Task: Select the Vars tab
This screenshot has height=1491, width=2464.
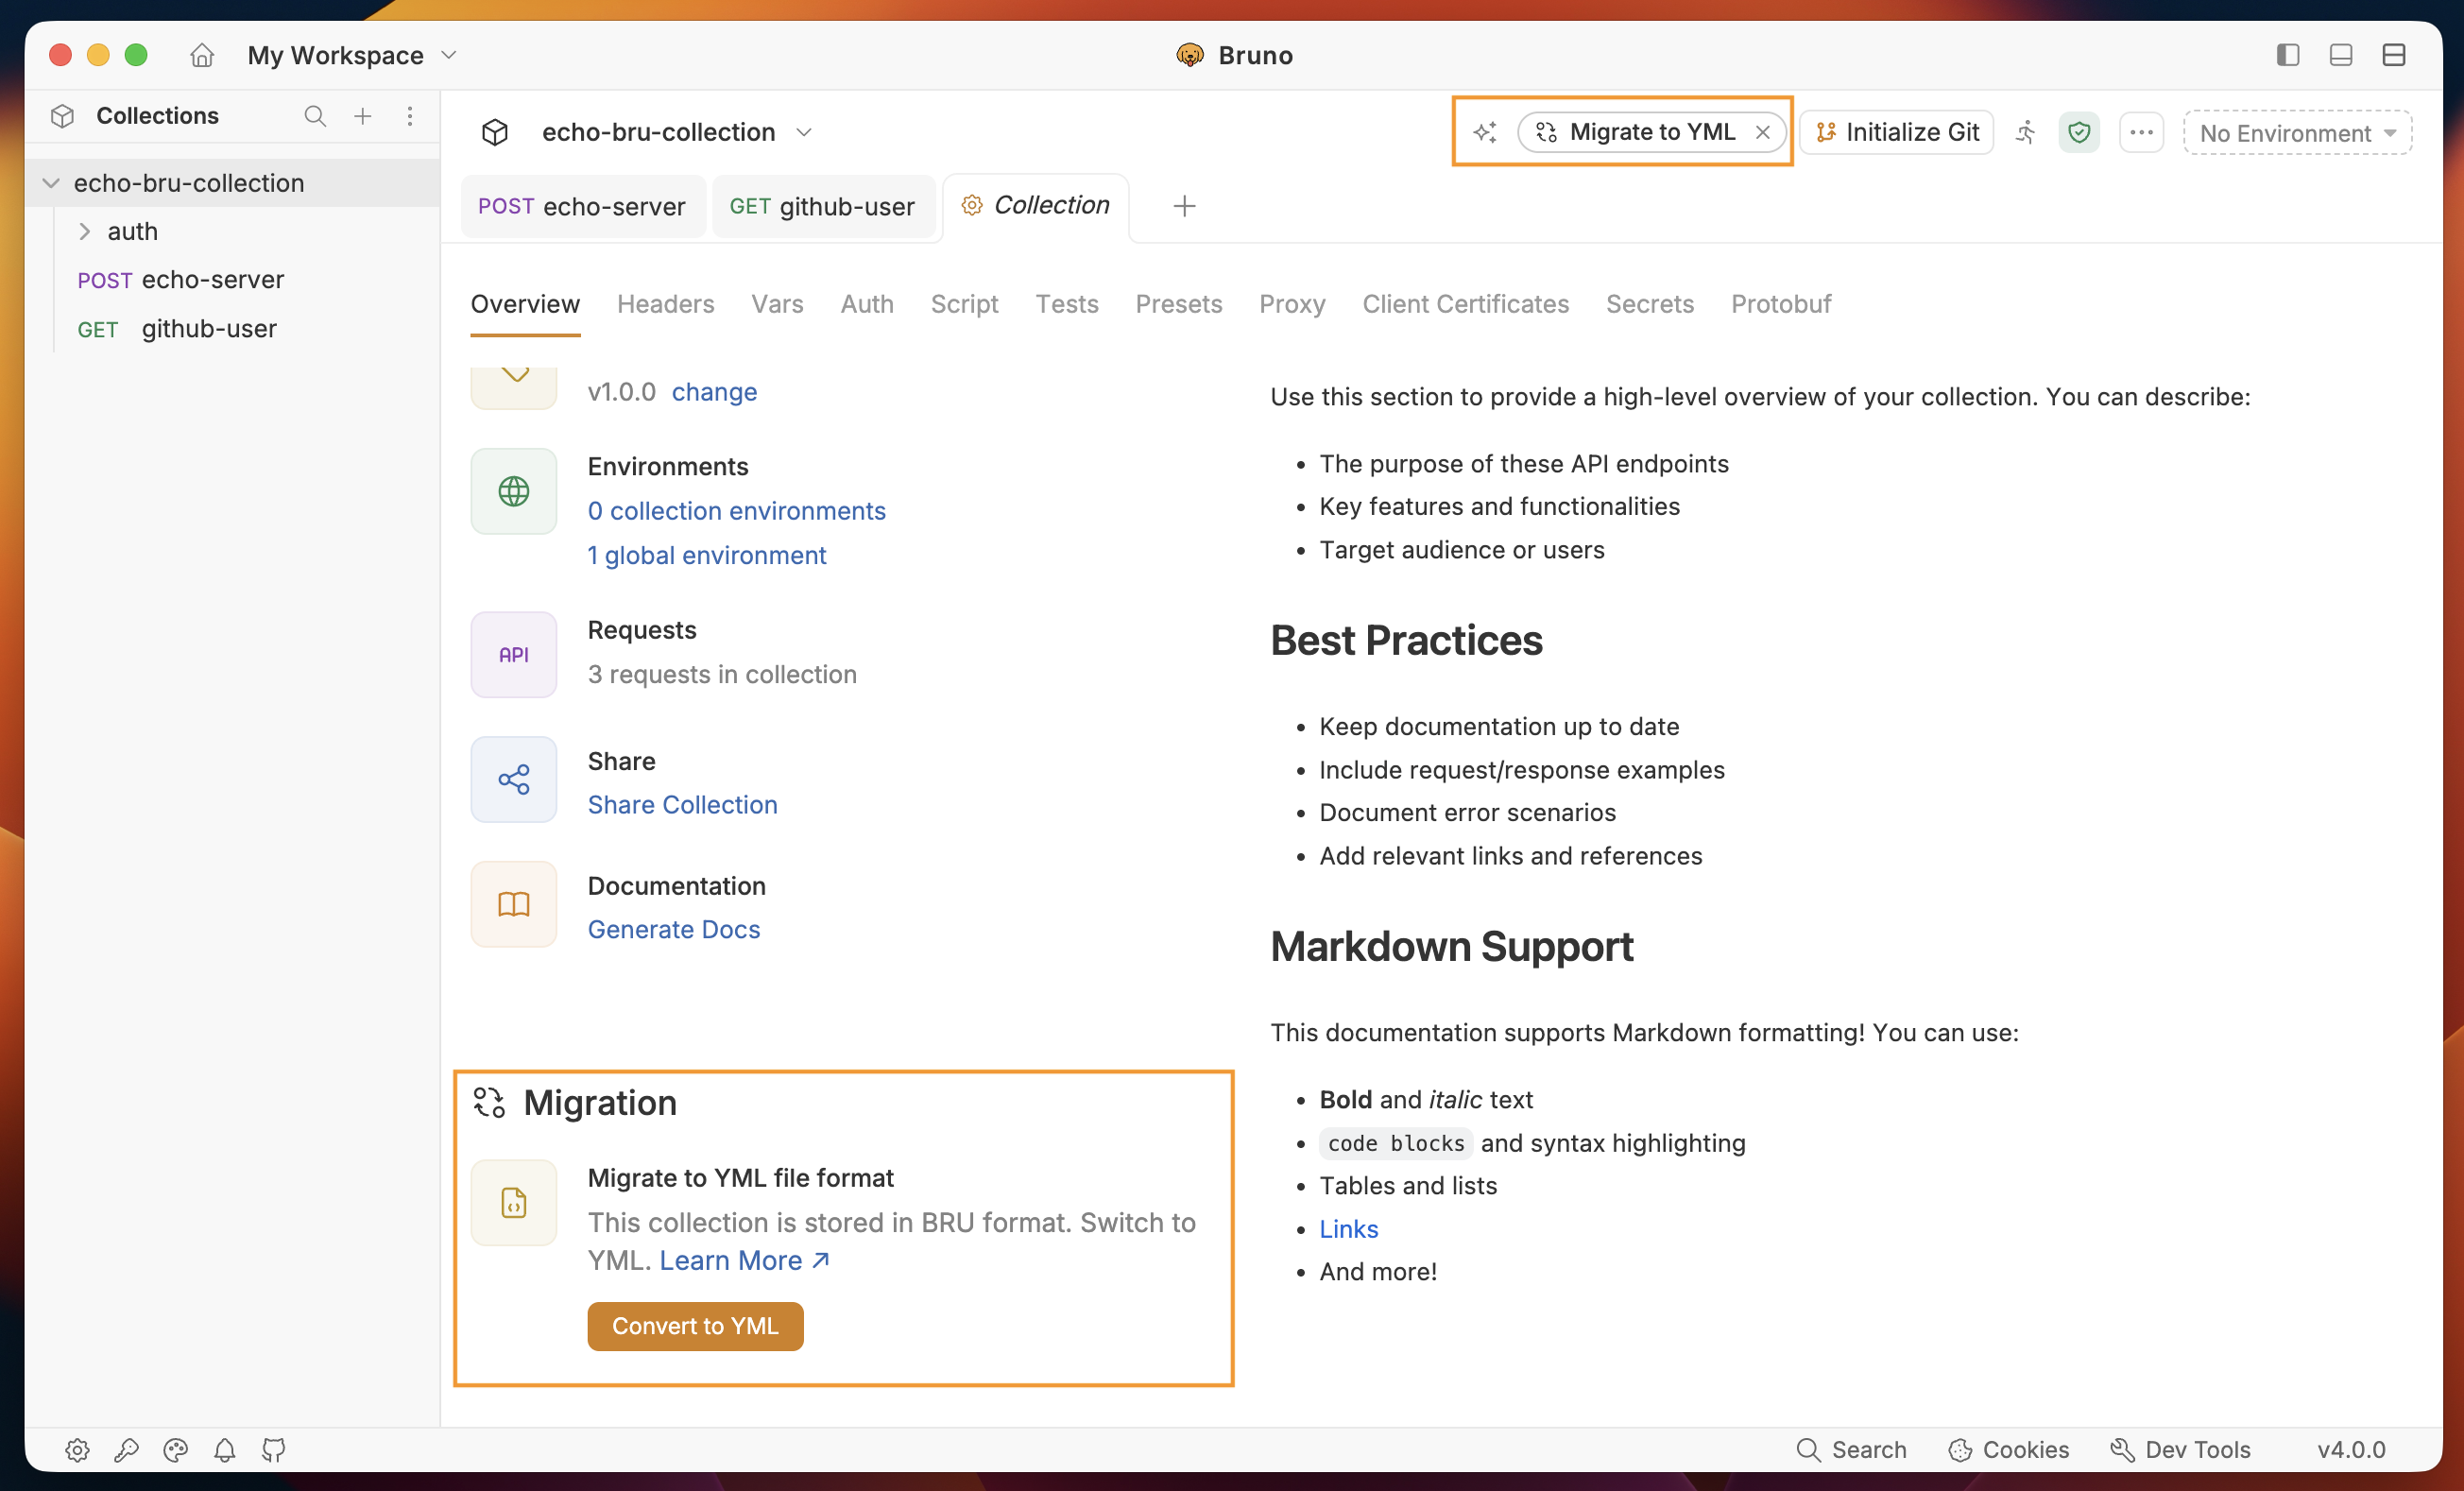Action: coord(777,304)
